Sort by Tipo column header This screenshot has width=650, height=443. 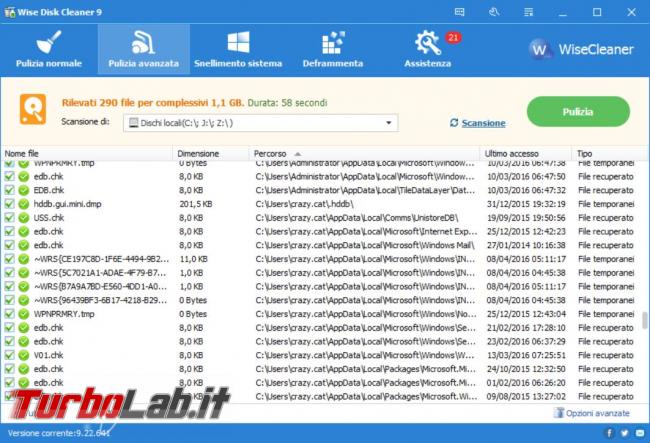pyautogui.click(x=609, y=153)
